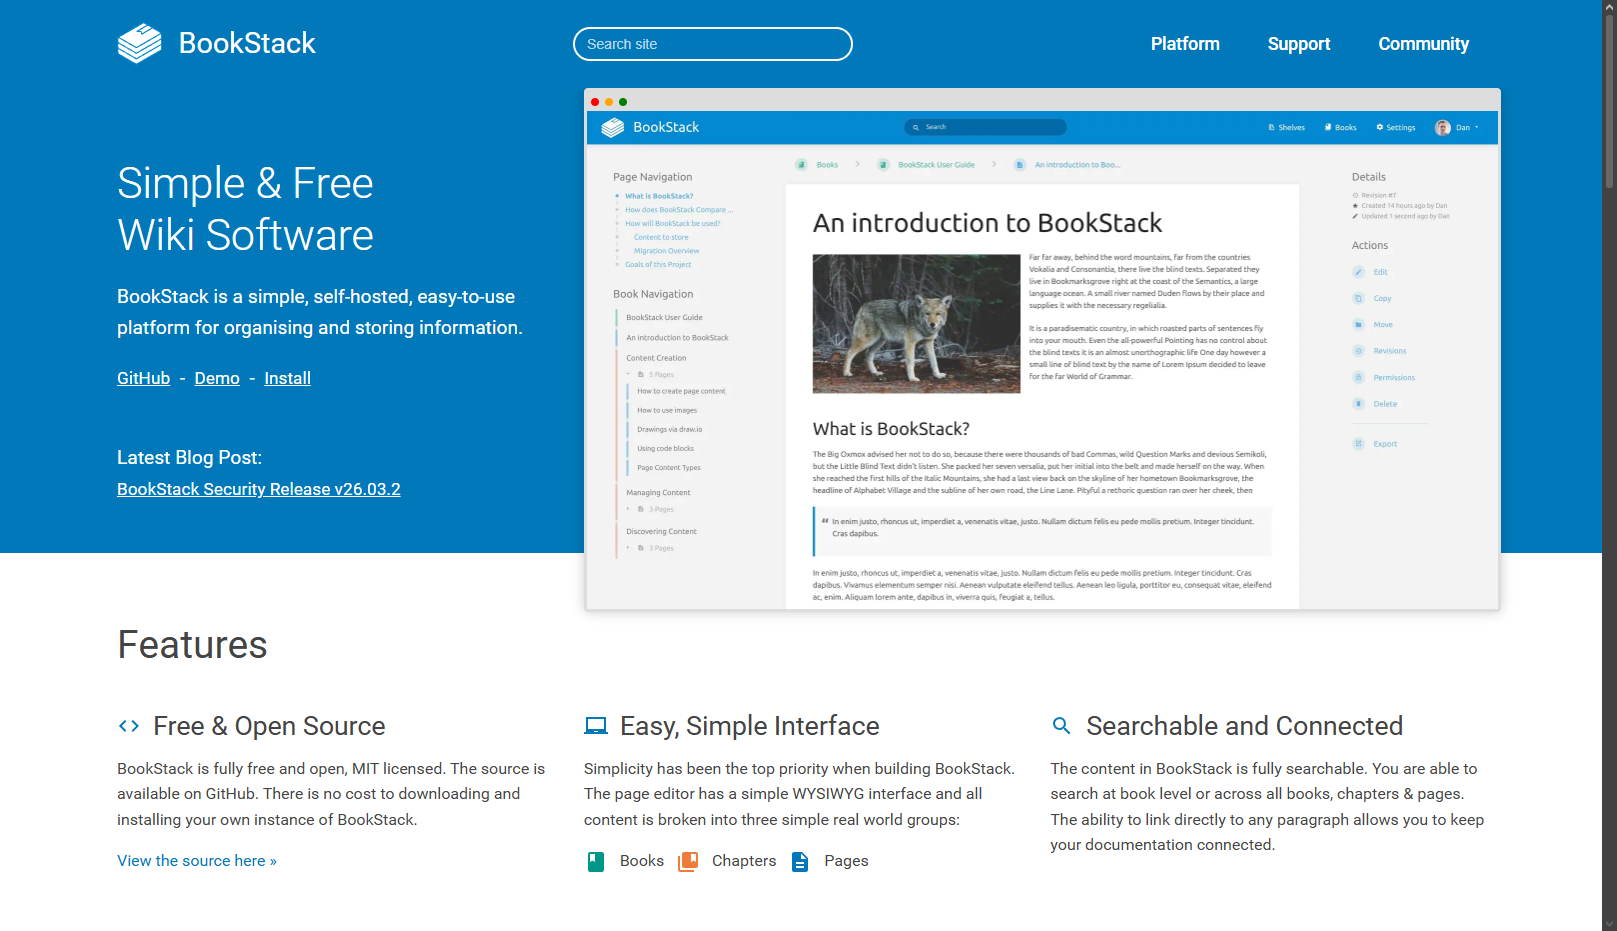Open the Demo link
The image size is (1617, 931).
[217, 378]
